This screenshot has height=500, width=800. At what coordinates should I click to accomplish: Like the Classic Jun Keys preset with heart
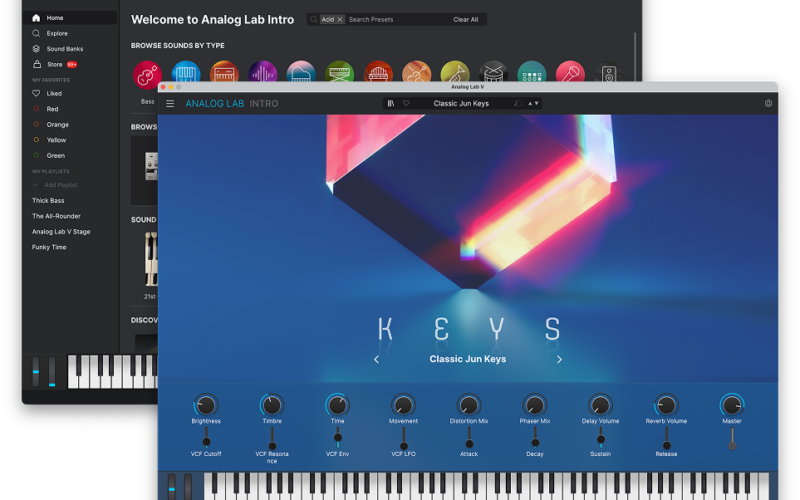point(406,103)
